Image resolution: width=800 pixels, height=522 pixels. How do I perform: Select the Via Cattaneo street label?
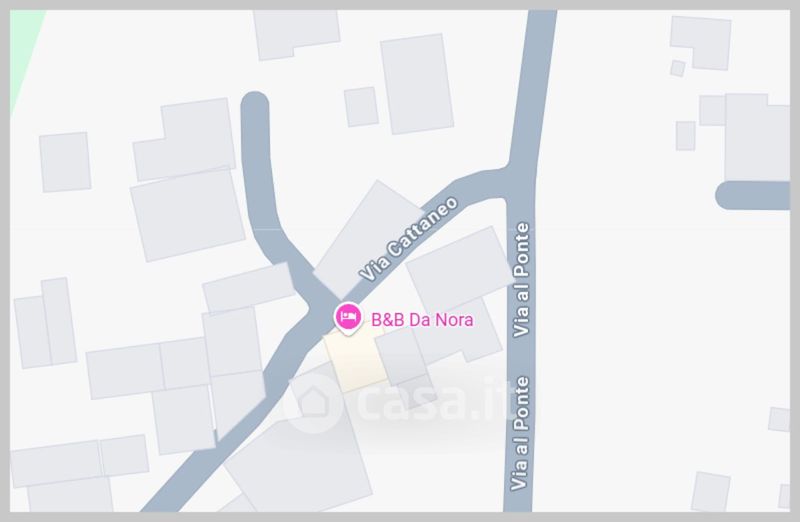click(x=408, y=238)
